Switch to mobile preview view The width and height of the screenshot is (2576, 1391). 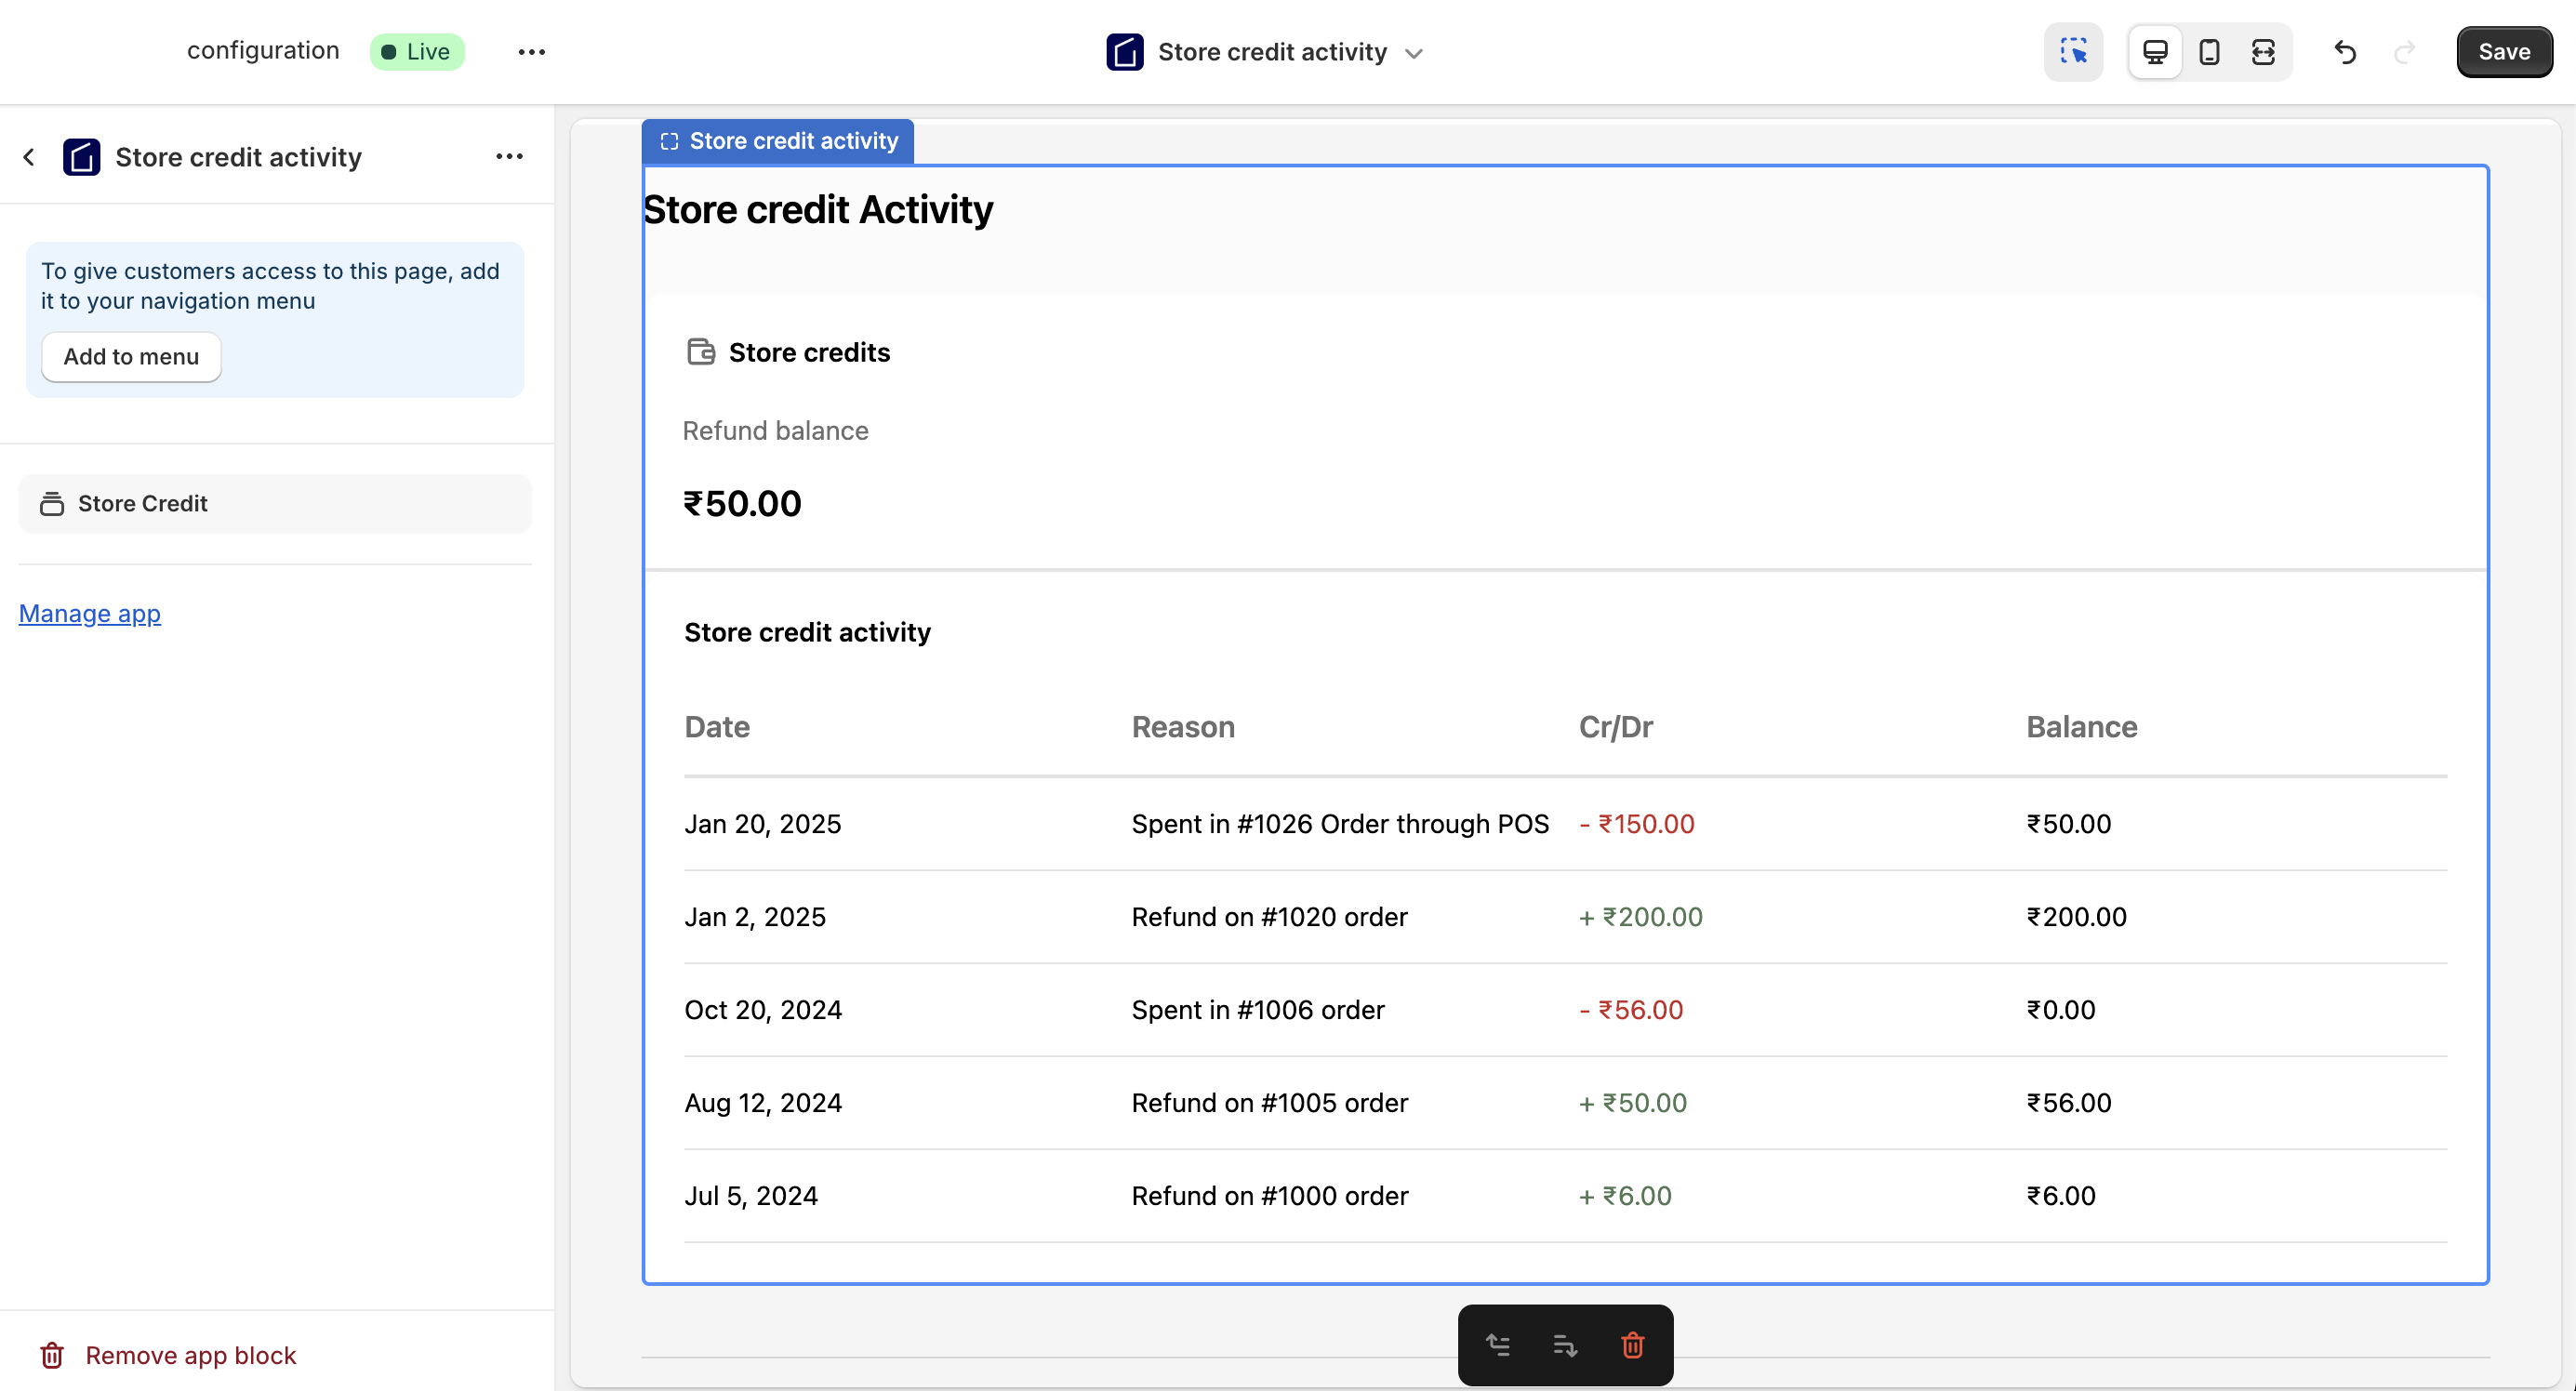coord(2209,52)
